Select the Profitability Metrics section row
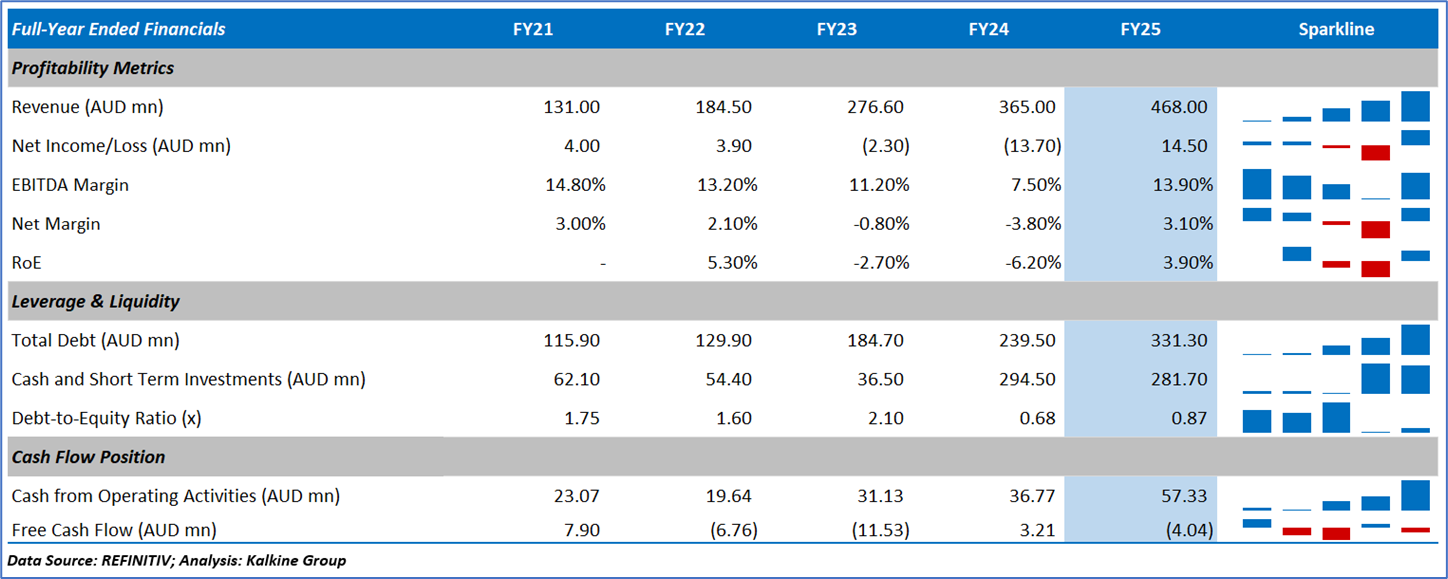The height and width of the screenshot is (579, 1448). [x=93, y=68]
